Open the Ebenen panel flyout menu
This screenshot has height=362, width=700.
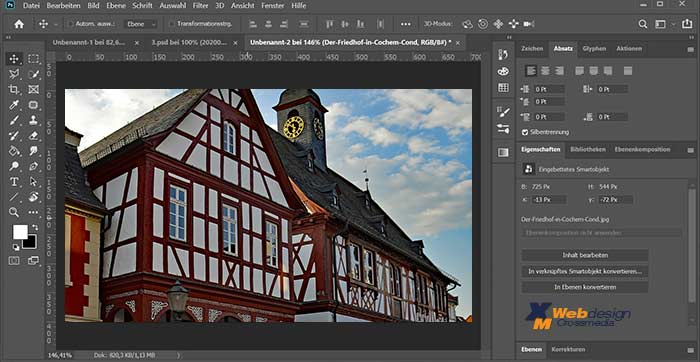[691, 351]
